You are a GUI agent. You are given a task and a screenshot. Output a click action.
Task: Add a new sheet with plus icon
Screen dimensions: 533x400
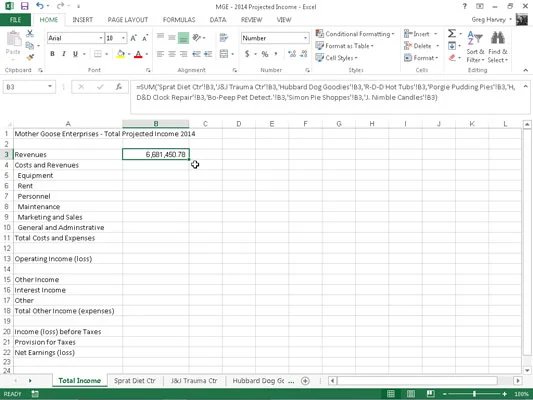click(305, 381)
